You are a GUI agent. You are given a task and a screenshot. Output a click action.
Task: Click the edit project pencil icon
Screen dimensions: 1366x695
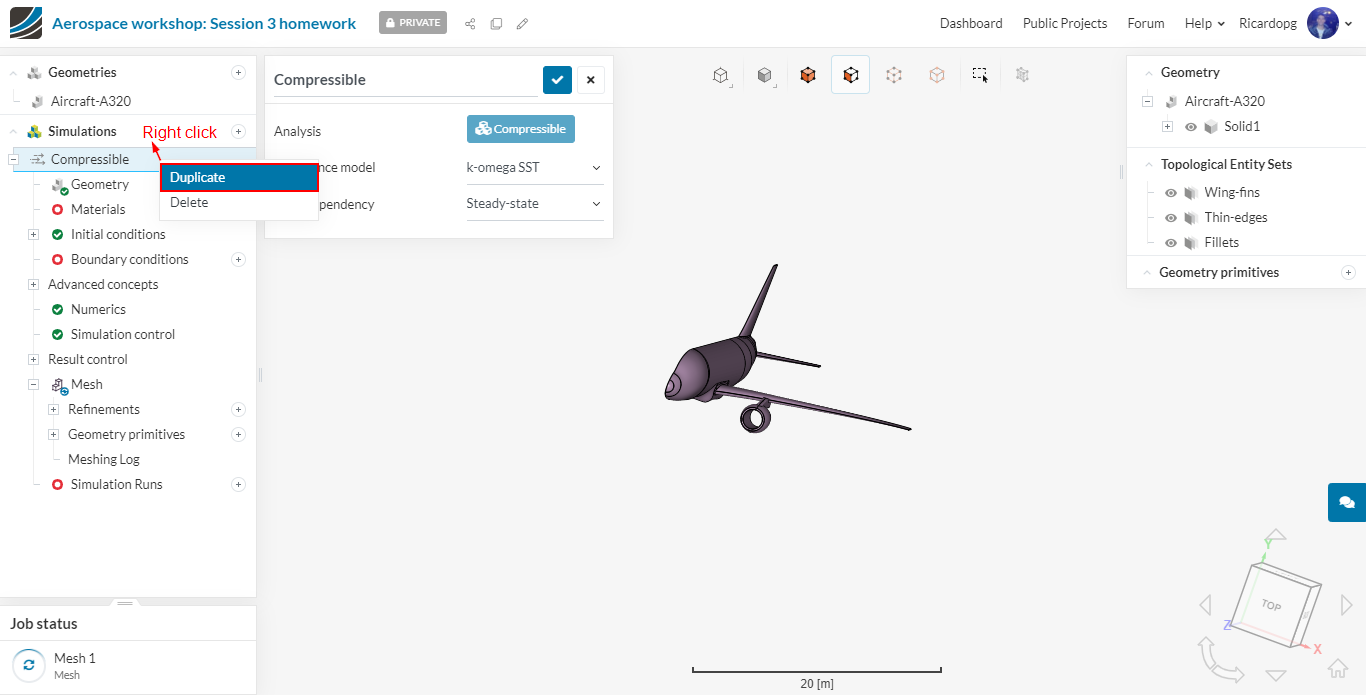[522, 24]
